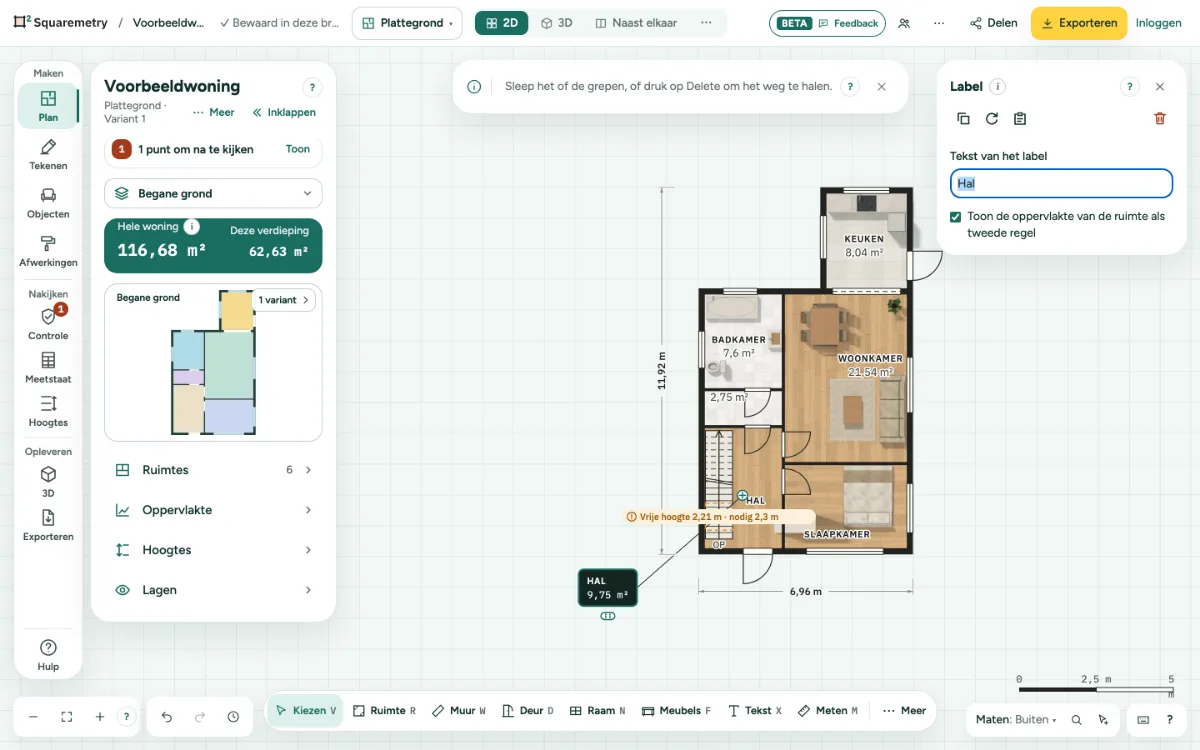Expand the Oppervlakte section
Image resolution: width=1200 pixels, height=750 pixels.
point(213,510)
